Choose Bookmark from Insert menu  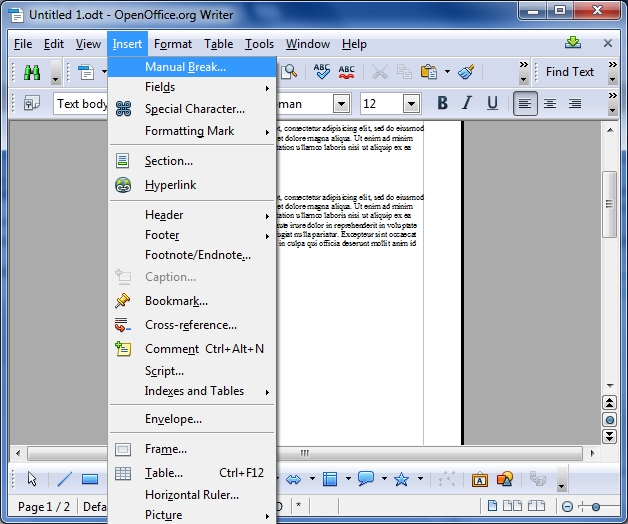click(192, 301)
